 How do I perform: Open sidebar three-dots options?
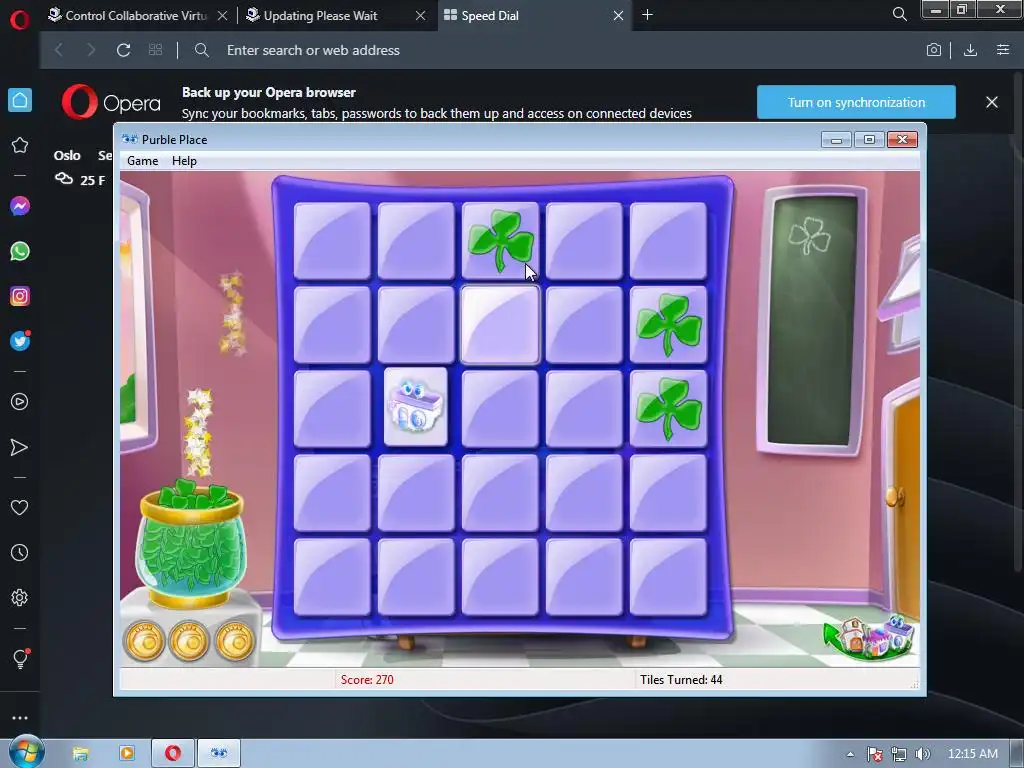click(20, 718)
